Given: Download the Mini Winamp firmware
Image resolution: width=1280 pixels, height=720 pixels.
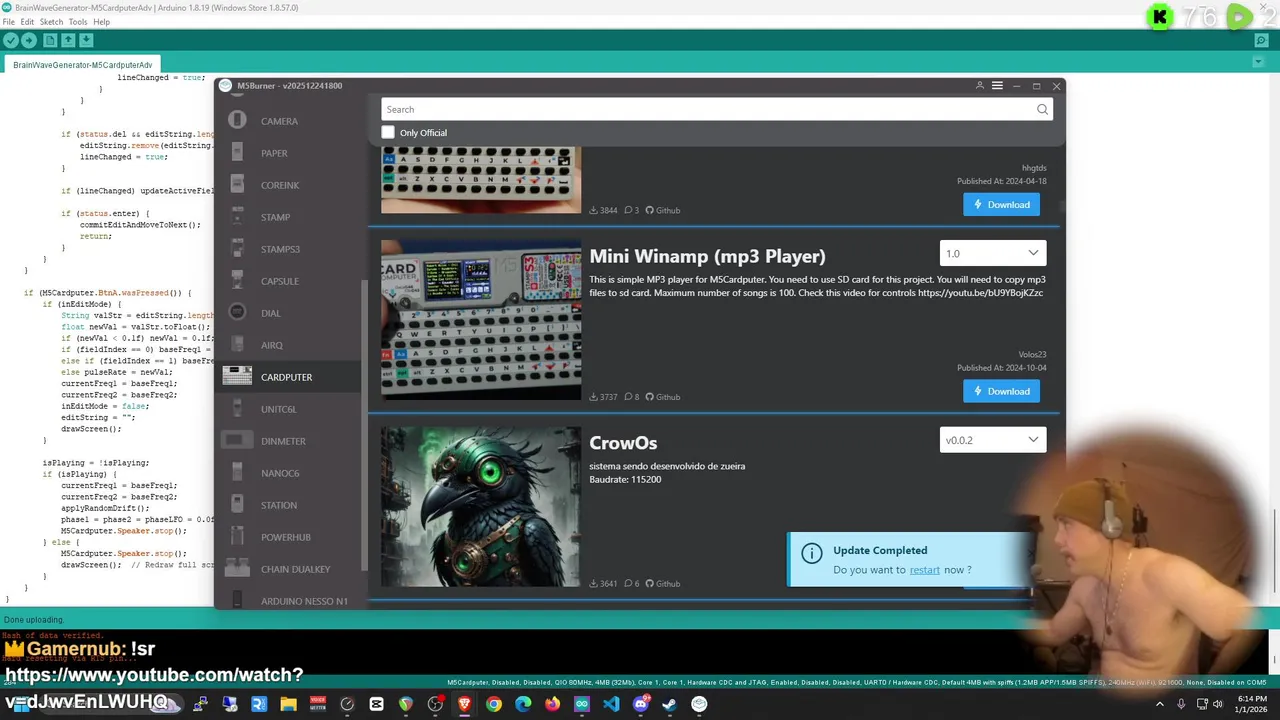Looking at the screenshot, I should tap(1001, 391).
